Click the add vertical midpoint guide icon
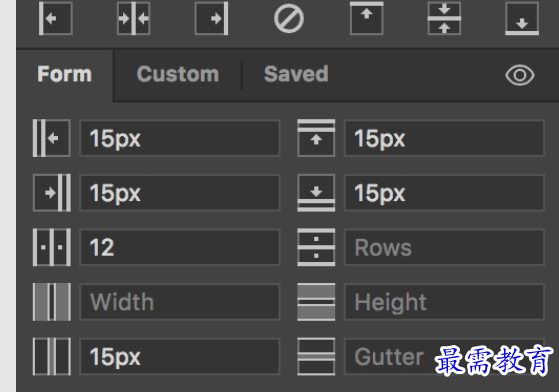 coord(133,19)
